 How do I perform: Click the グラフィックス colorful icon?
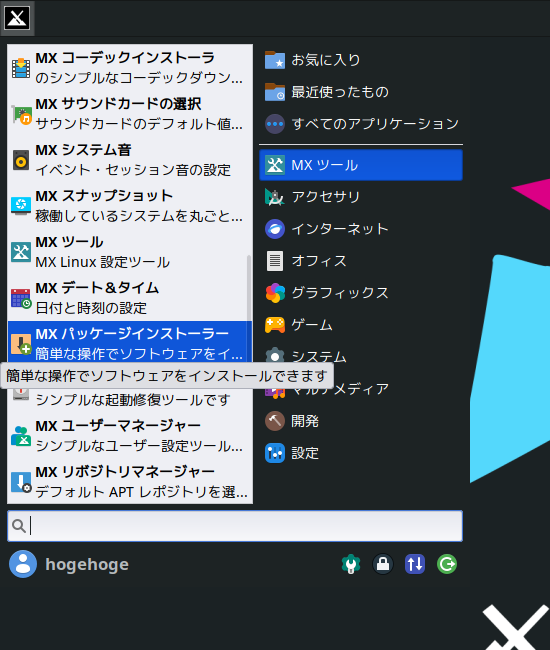tap(275, 293)
